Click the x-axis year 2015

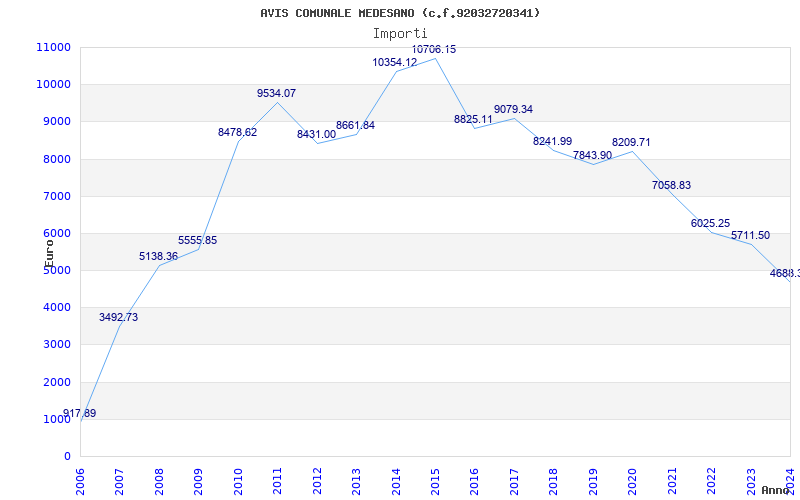tap(435, 481)
